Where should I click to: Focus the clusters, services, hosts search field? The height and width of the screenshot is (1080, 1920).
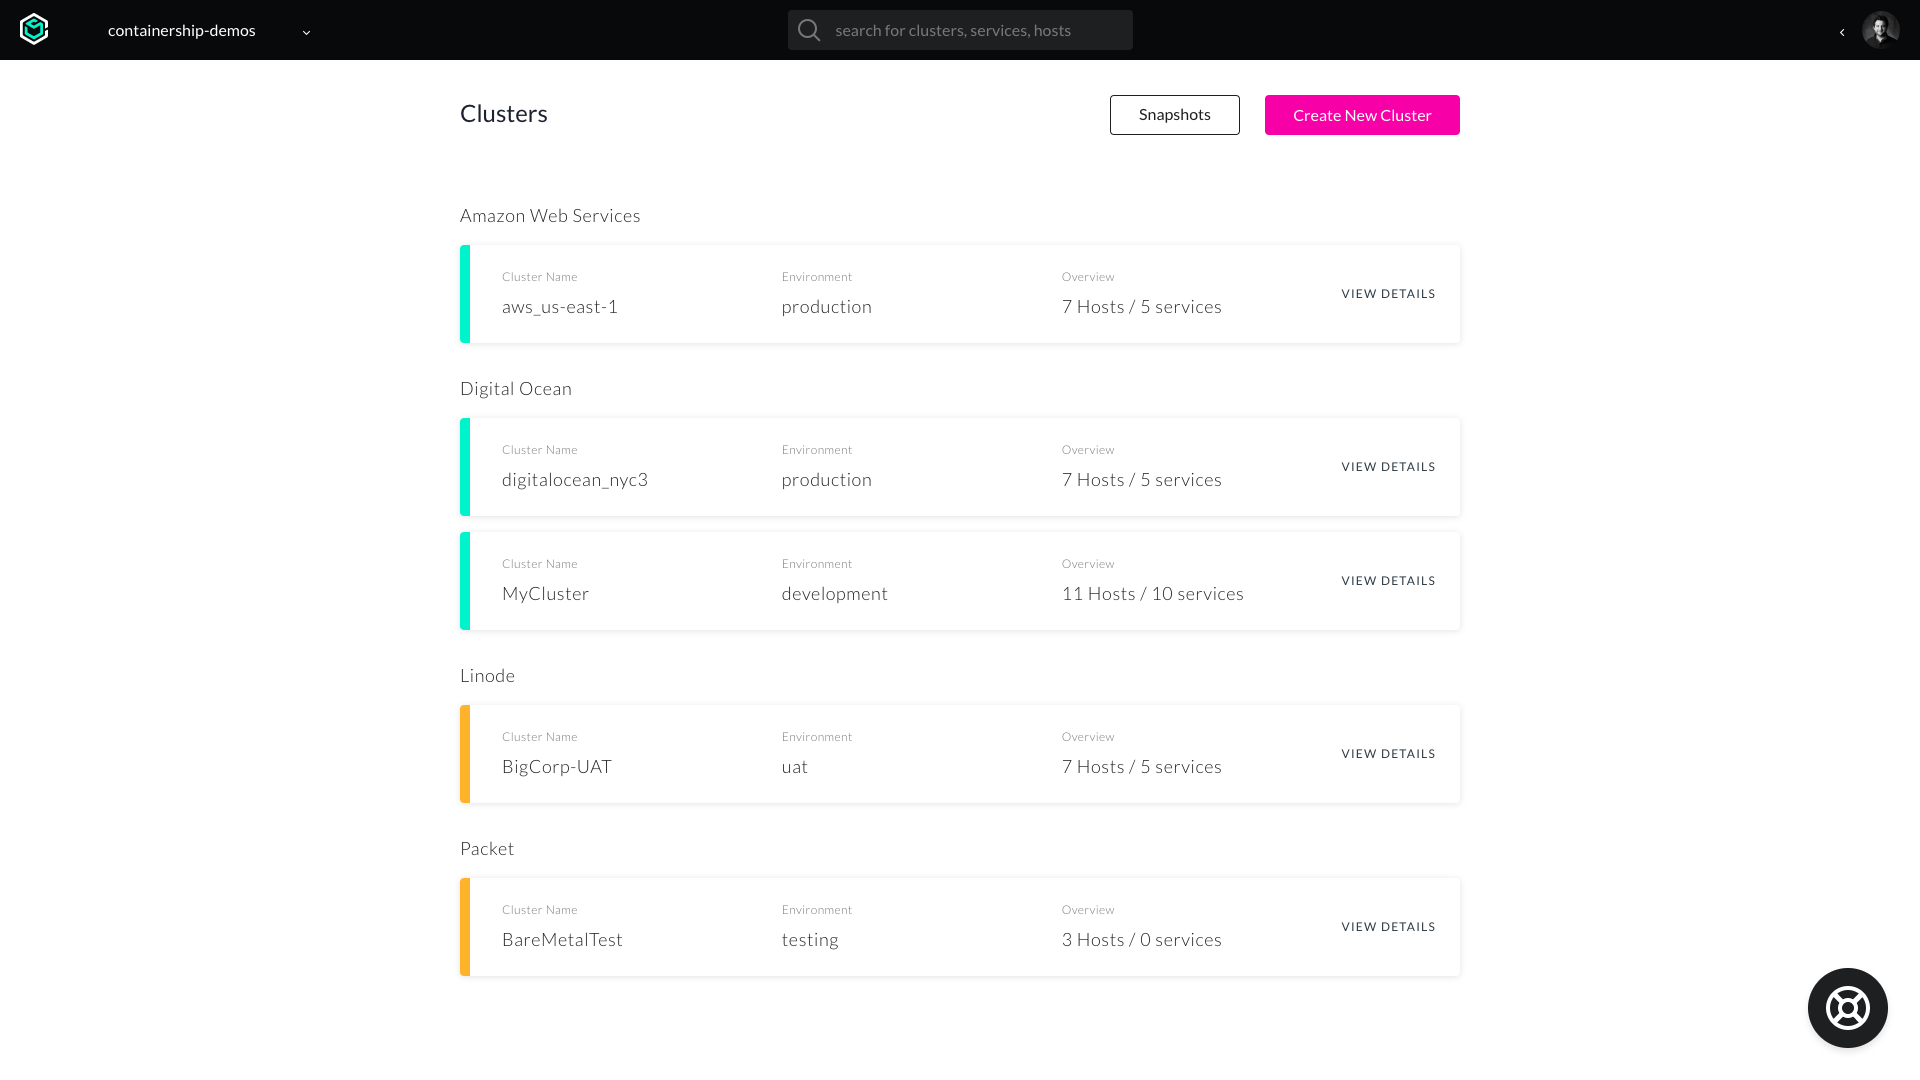click(975, 30)
